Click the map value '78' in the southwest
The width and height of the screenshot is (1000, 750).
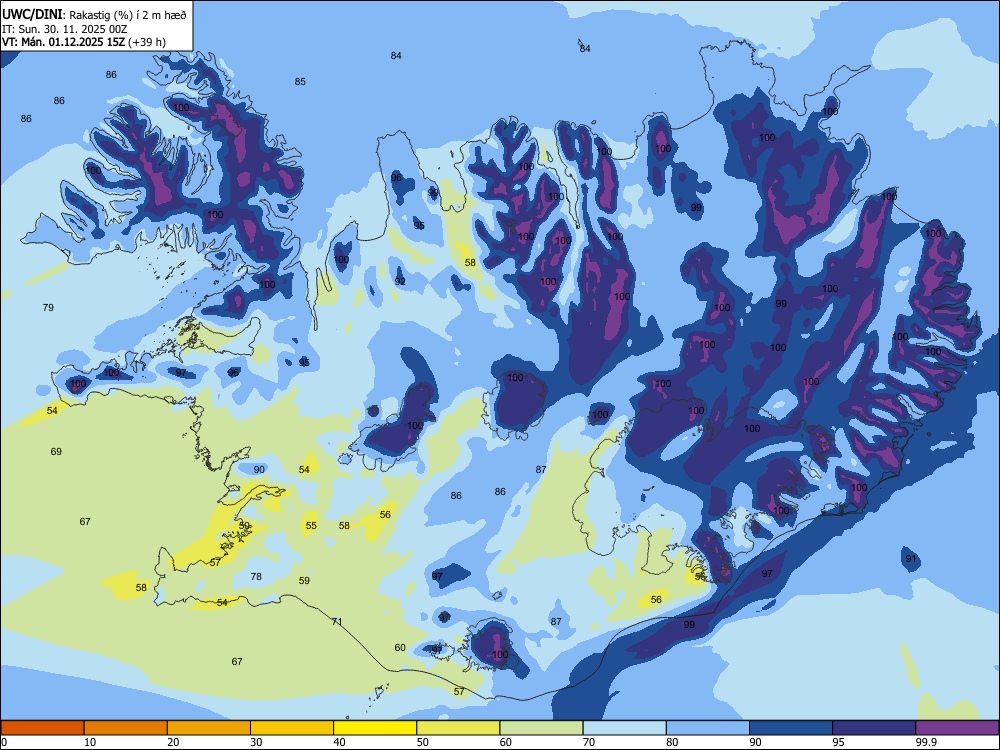(256, 577)
